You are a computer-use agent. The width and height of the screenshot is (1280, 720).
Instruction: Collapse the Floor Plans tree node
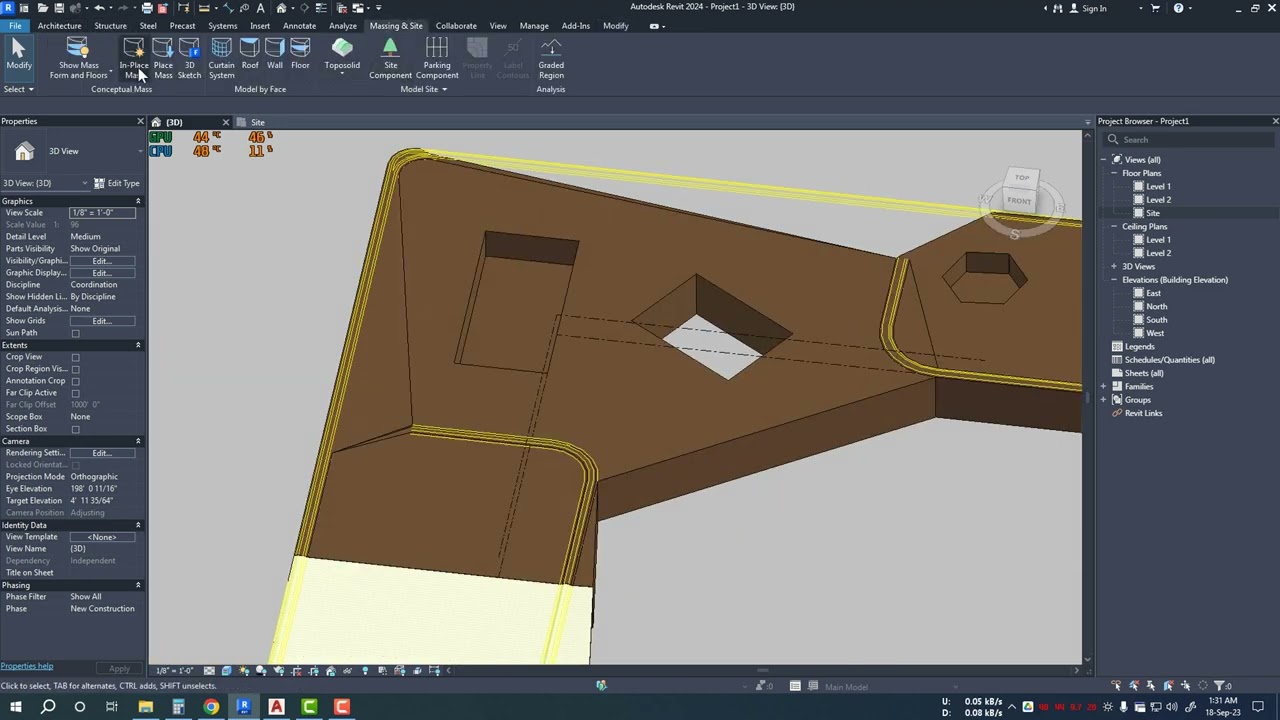click(1114, 173)
